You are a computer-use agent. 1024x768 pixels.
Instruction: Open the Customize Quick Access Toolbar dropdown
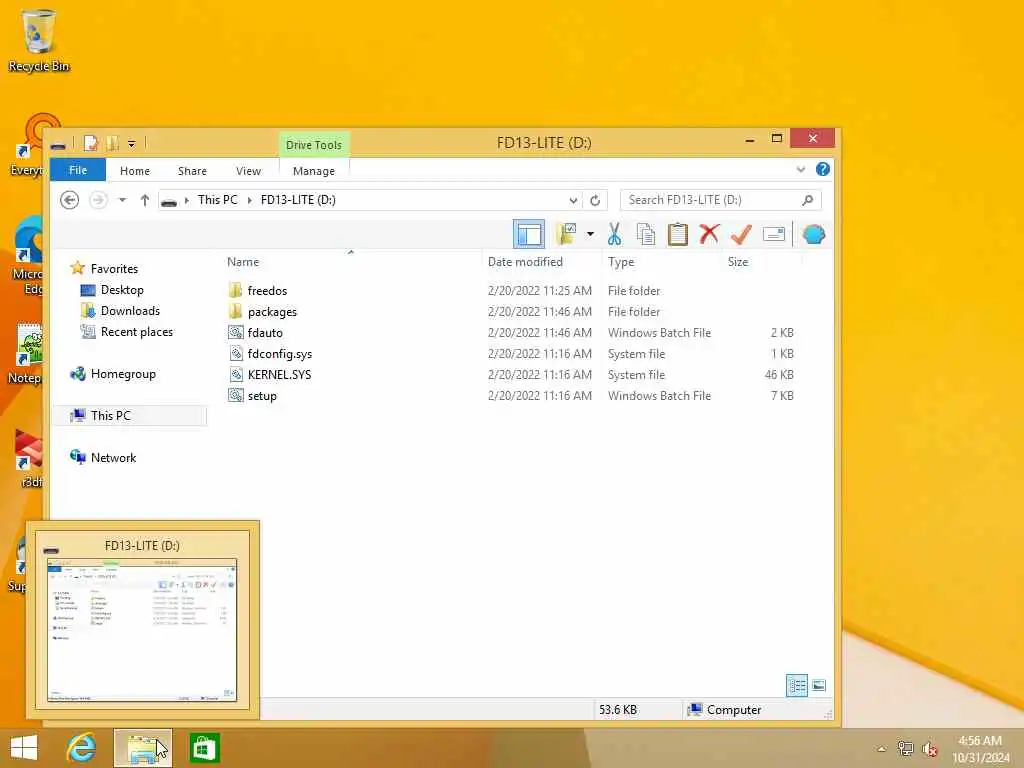point(131,144)
